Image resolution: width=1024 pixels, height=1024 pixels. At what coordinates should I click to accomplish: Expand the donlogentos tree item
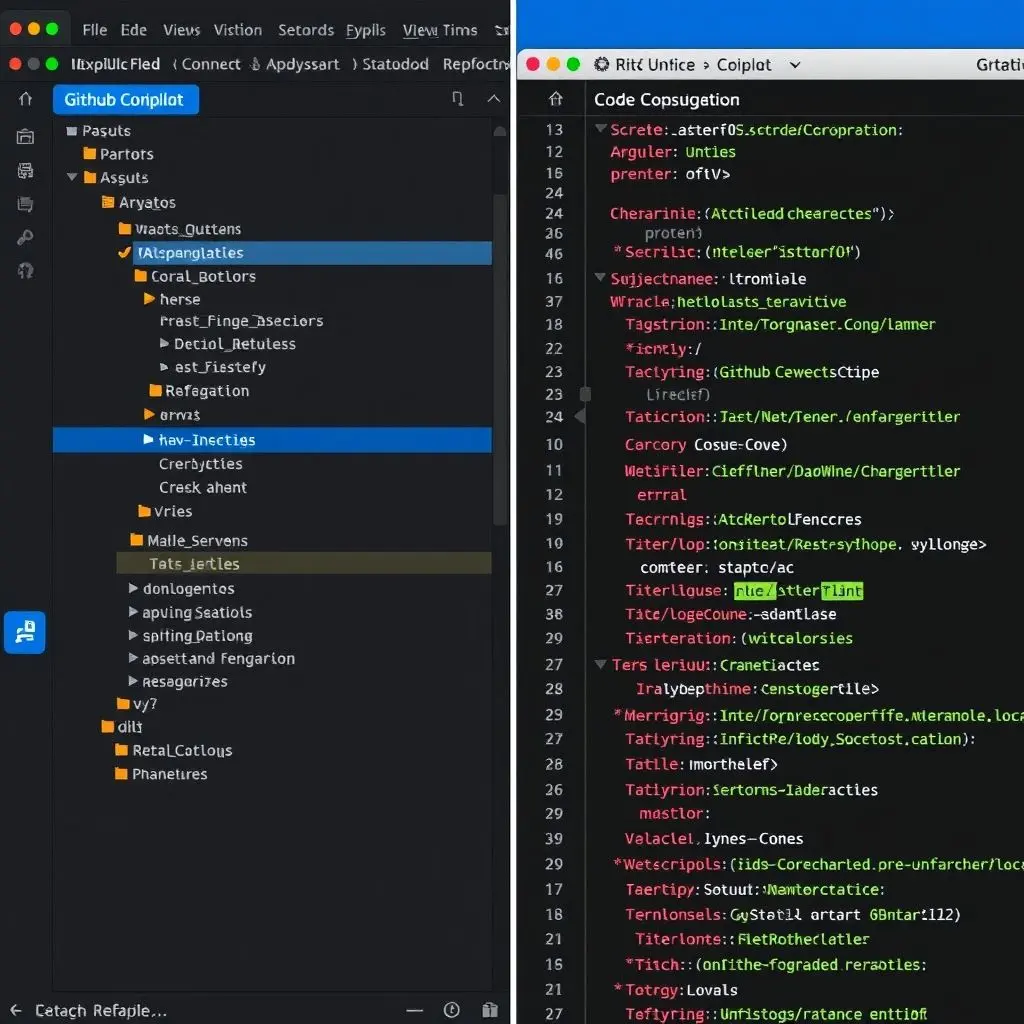coord(133,589)
